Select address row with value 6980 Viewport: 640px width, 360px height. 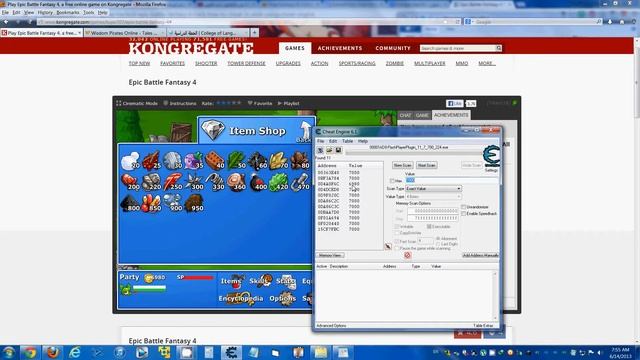click(349, 184)
